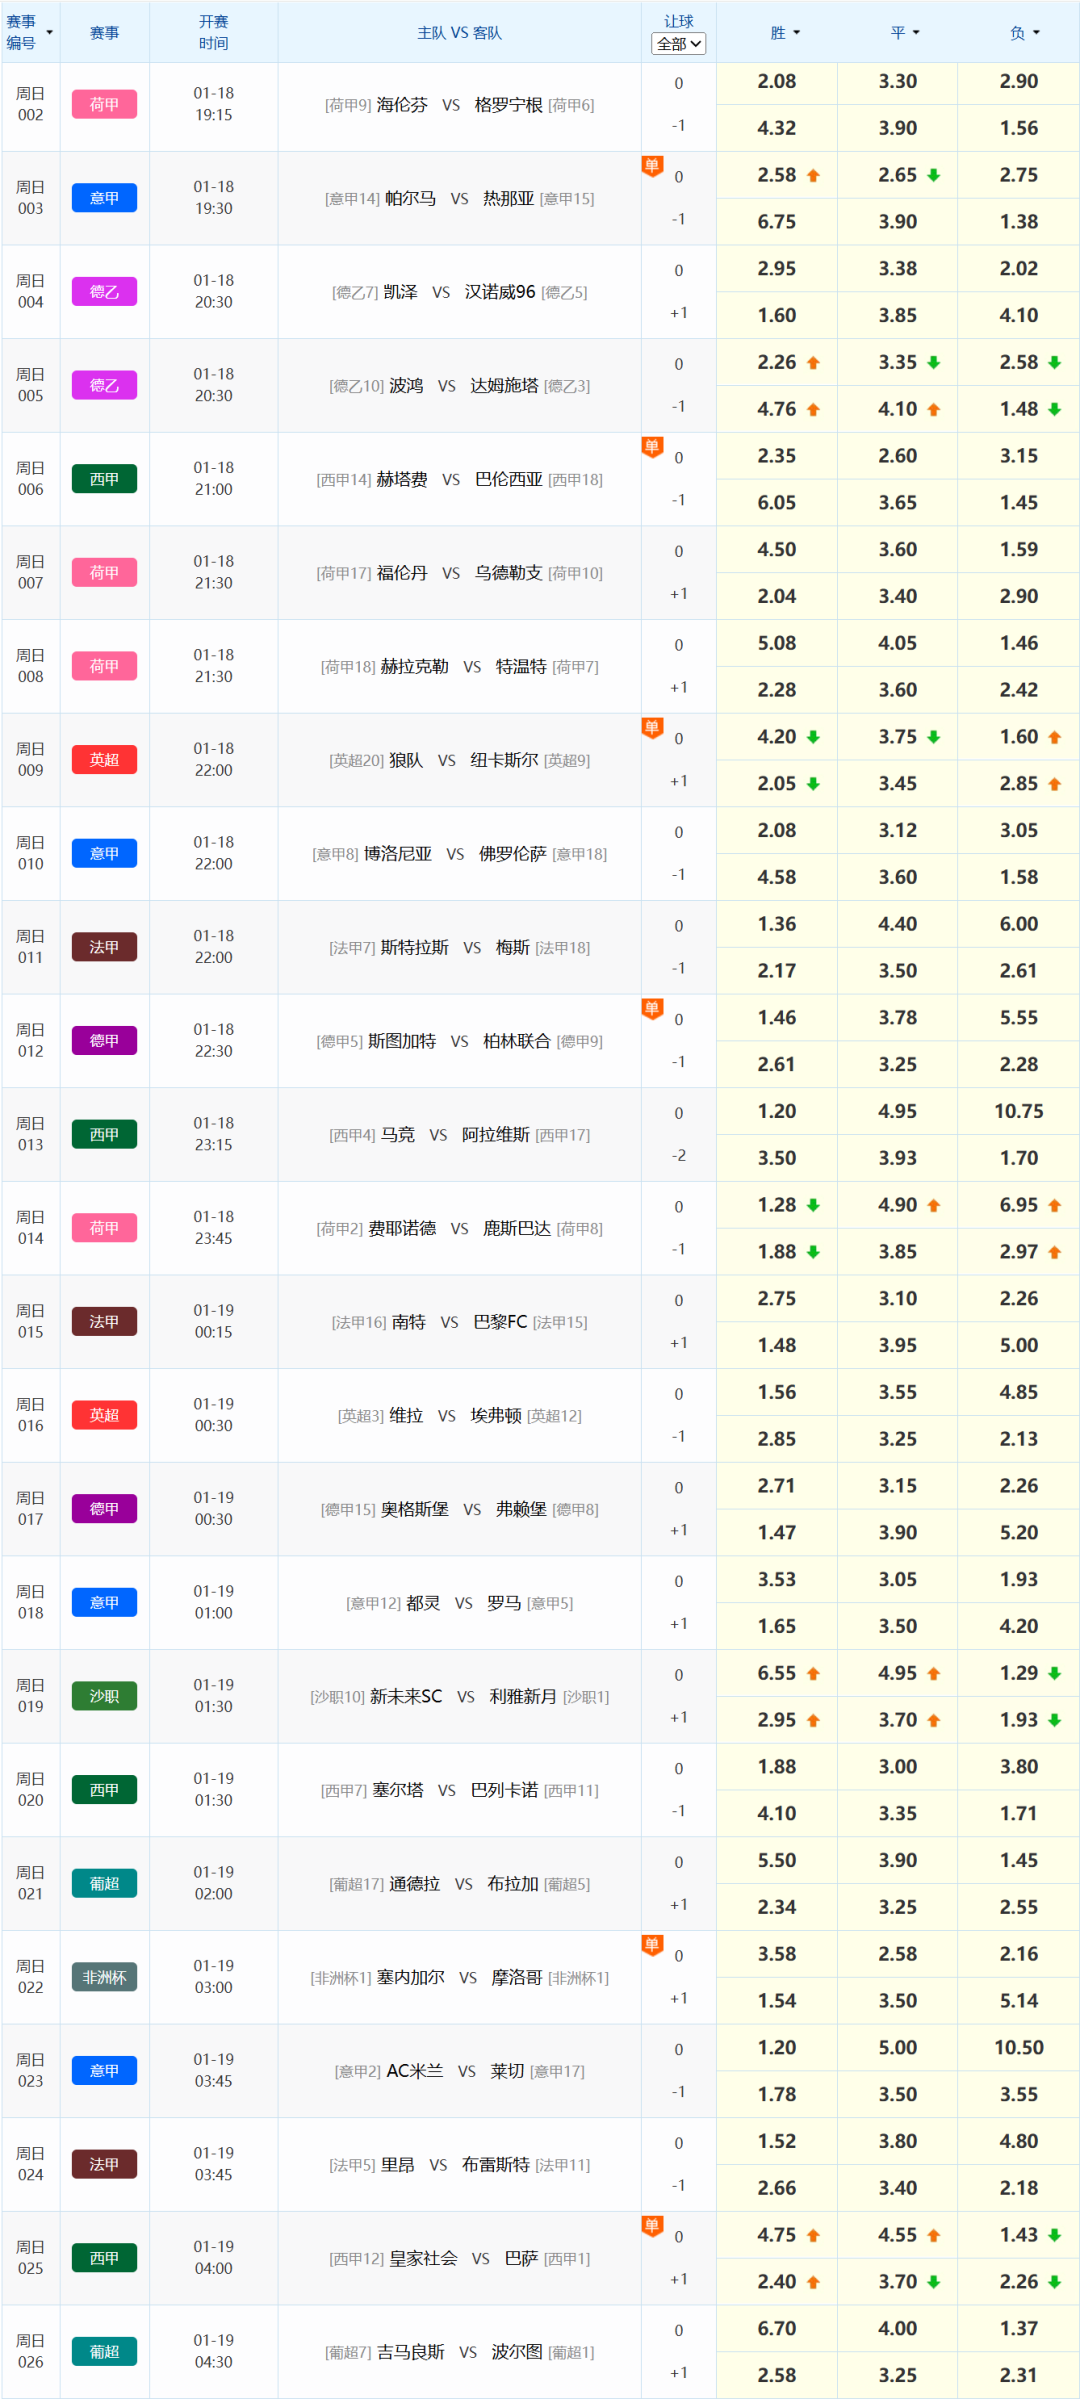Click the 意甲 league tag for match 003
Screen dimensions: 1080x2399
click(104, 198)
